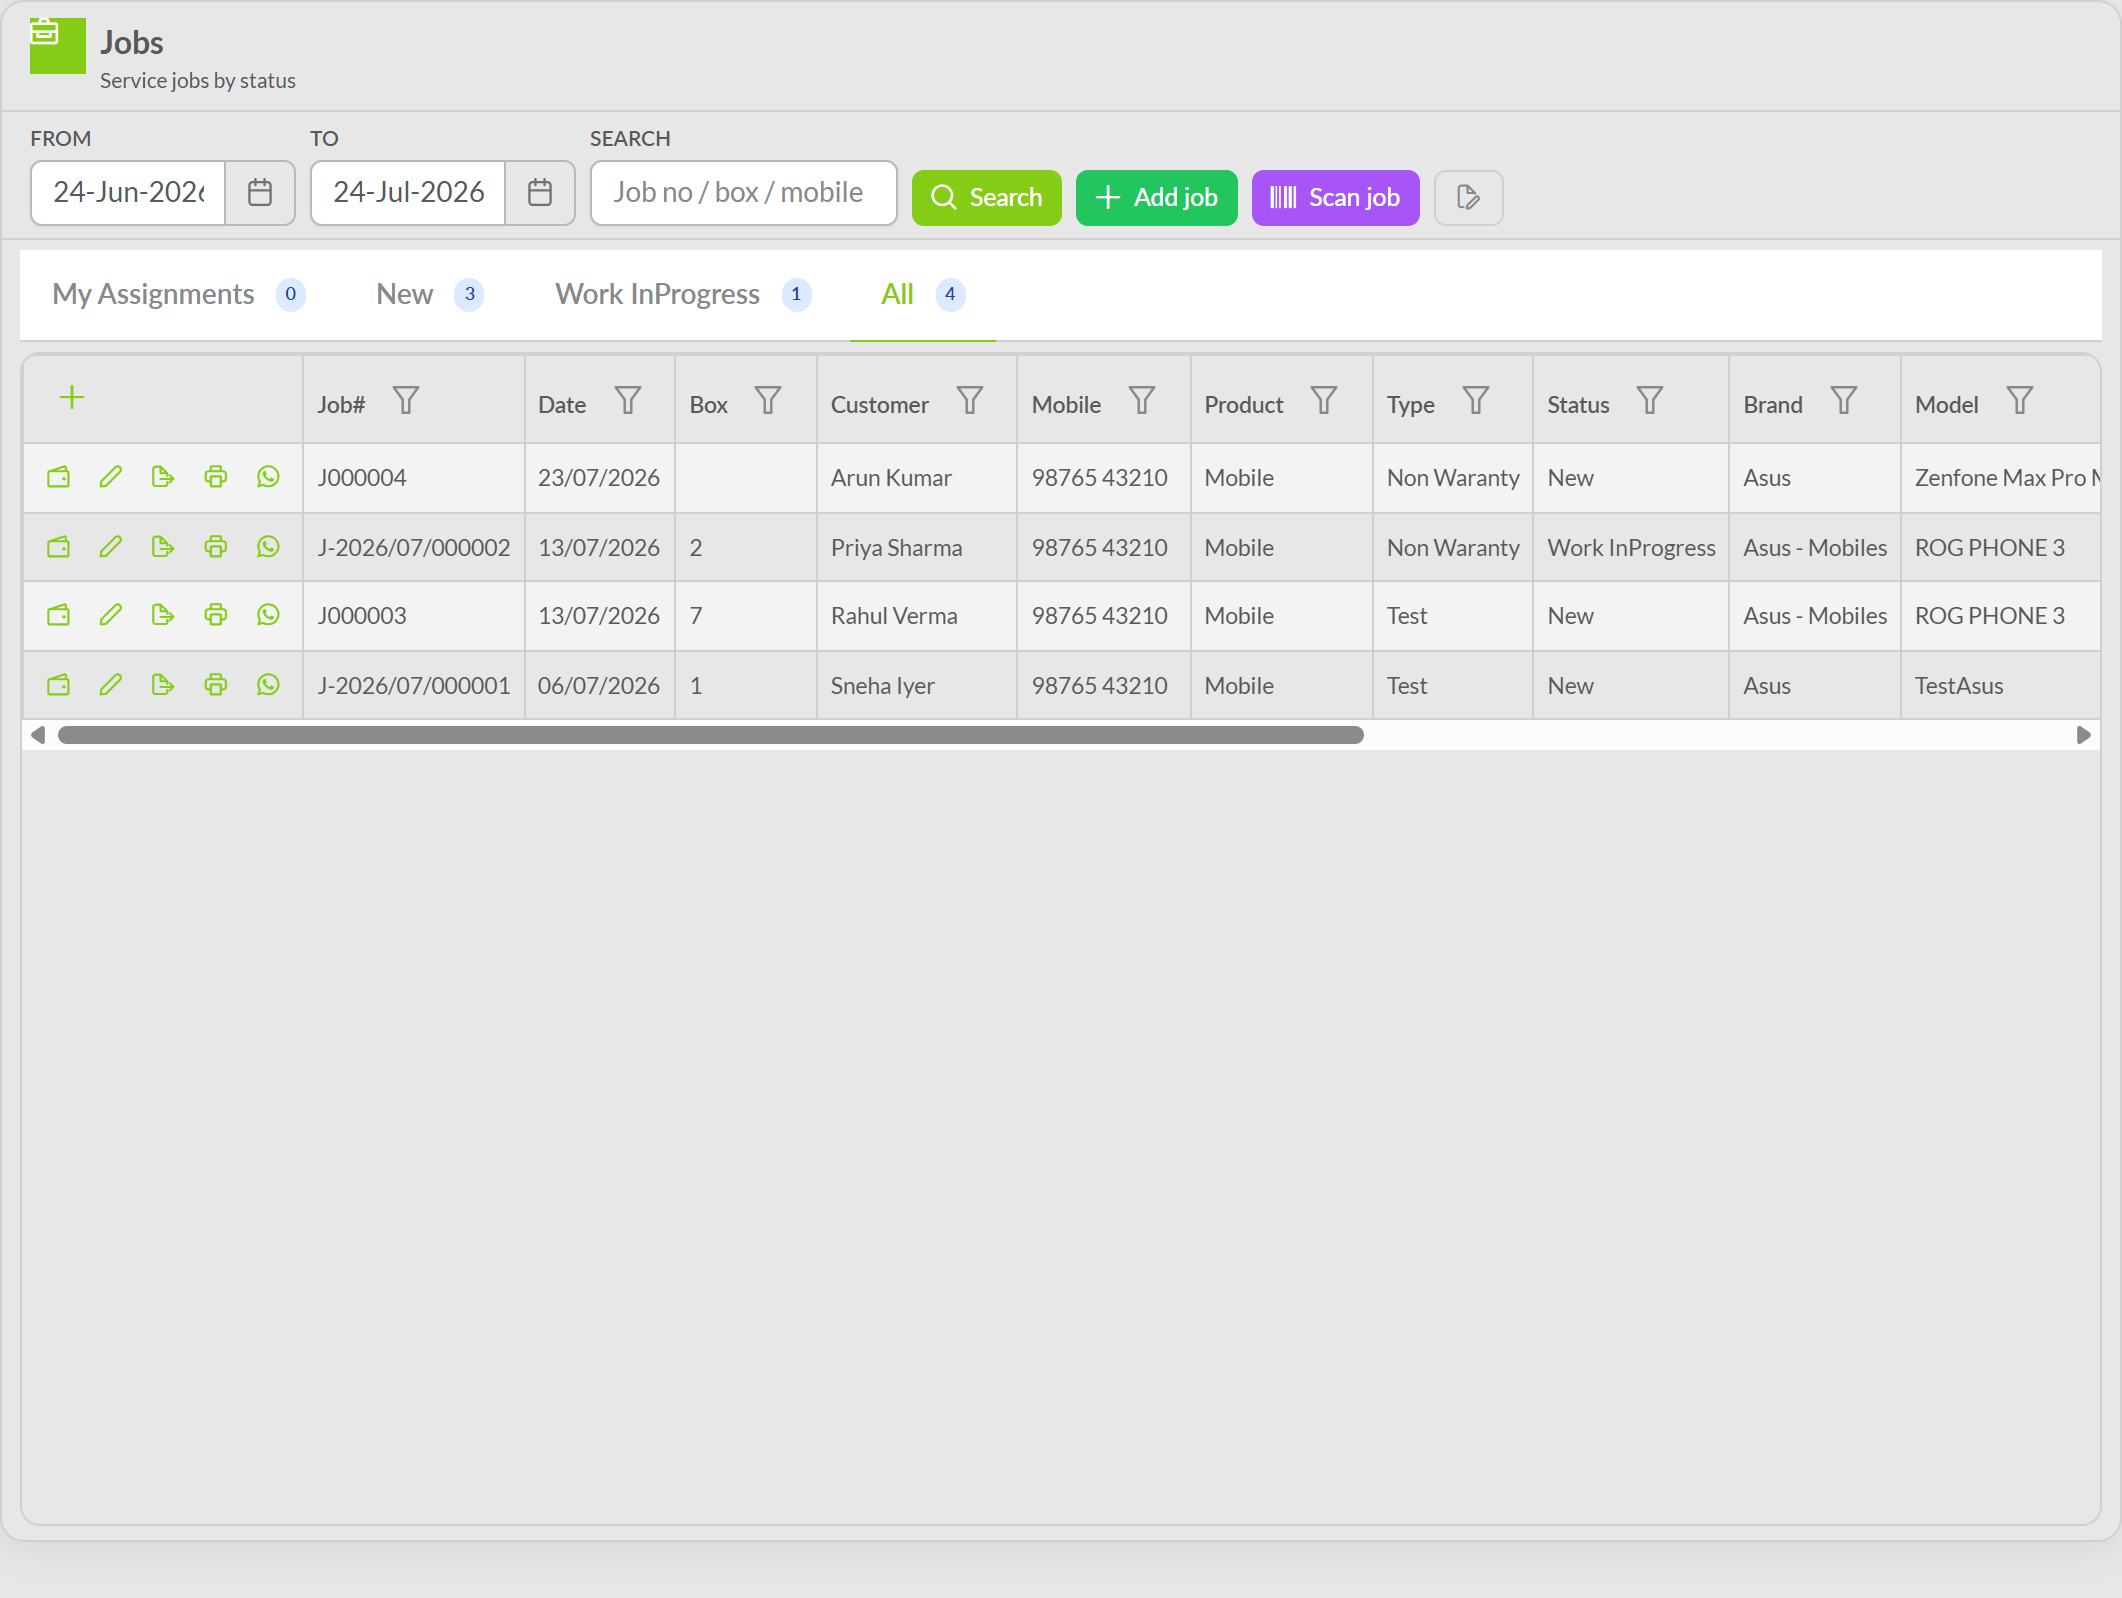Click export document icon for job J000004
This screenshot has width=2122, height=1598.
(x=163, y=477)
